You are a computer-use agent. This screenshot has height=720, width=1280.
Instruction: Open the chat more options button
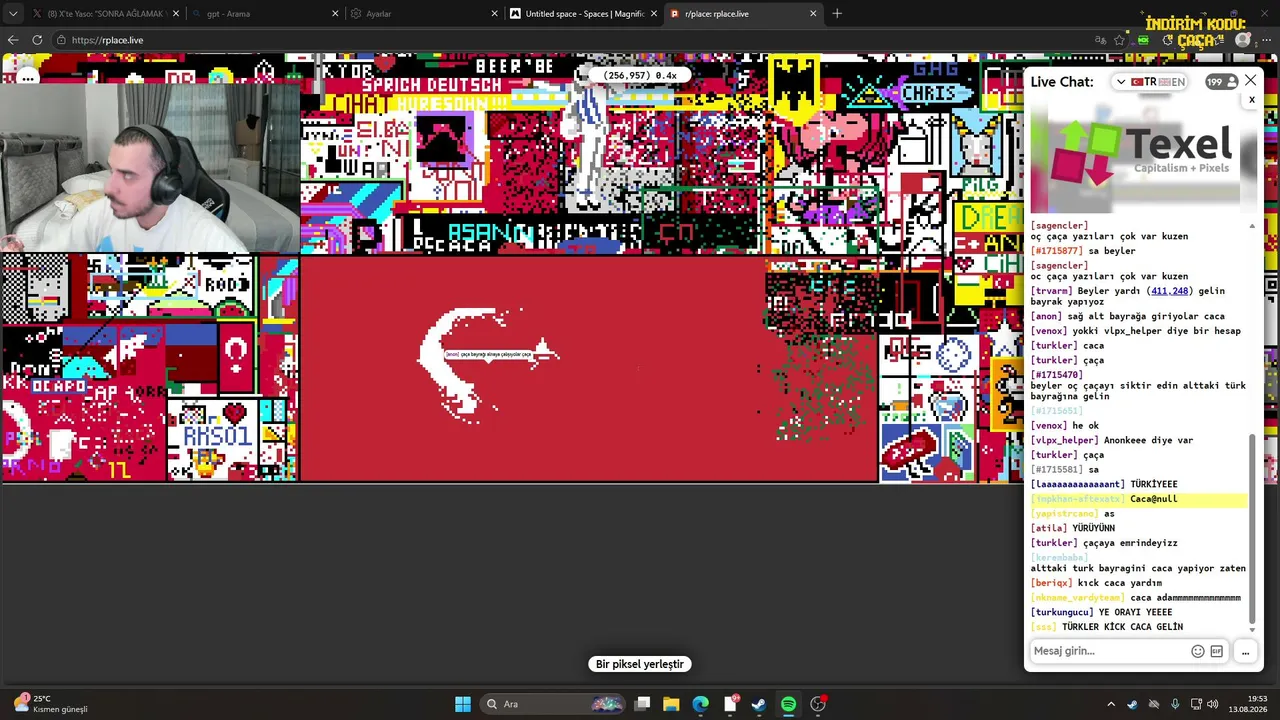pyautogui.click(x=1245, y=651)
